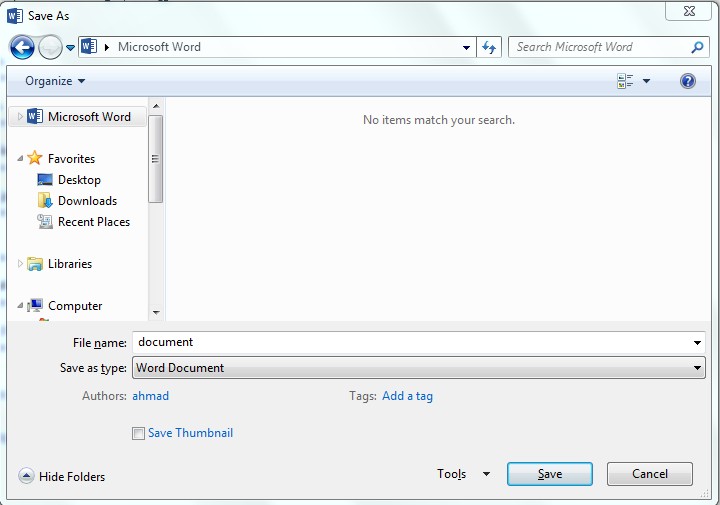Viewport: 720px width, 505px height.
Task: Collapse the Favorites group
Action: [x=20, y=158]
